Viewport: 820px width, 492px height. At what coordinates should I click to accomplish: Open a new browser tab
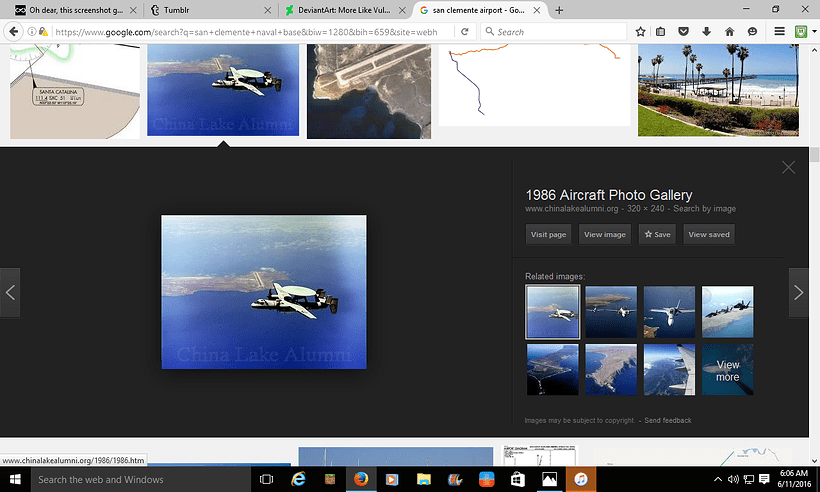point(559,10)
